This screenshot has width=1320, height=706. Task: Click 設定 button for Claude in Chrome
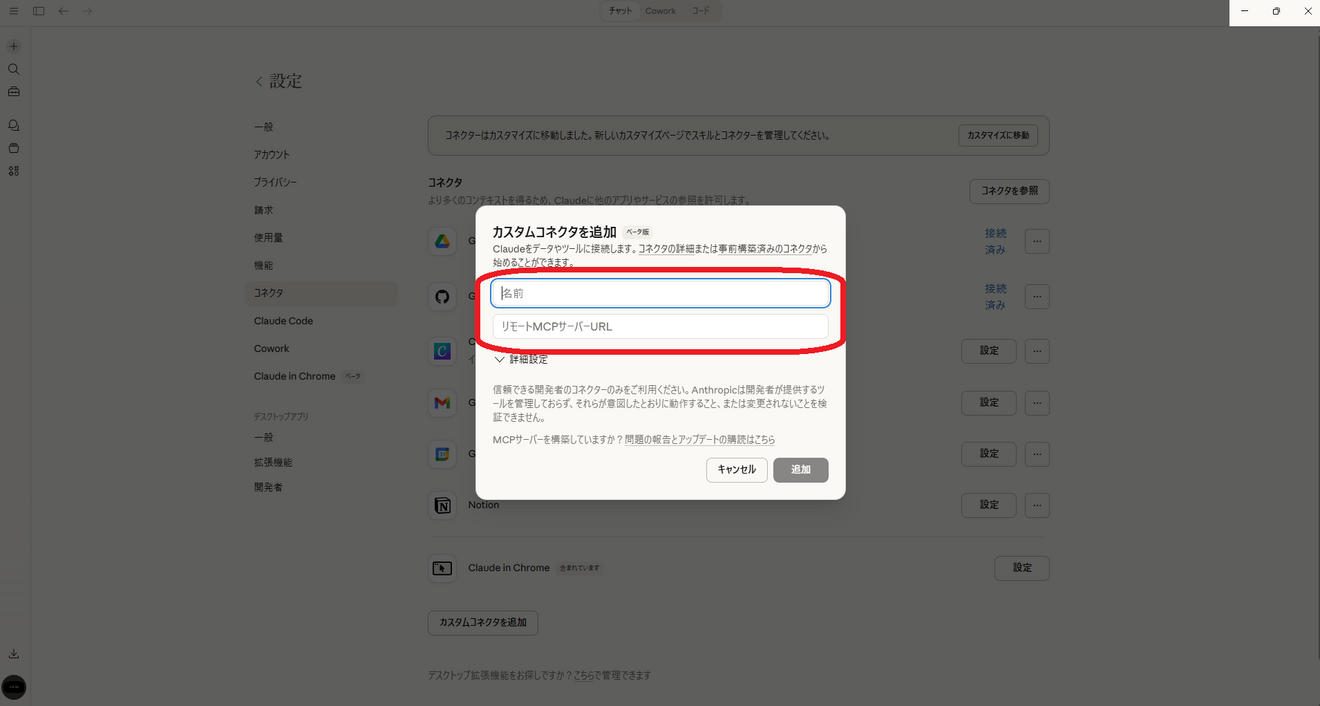1022,568
